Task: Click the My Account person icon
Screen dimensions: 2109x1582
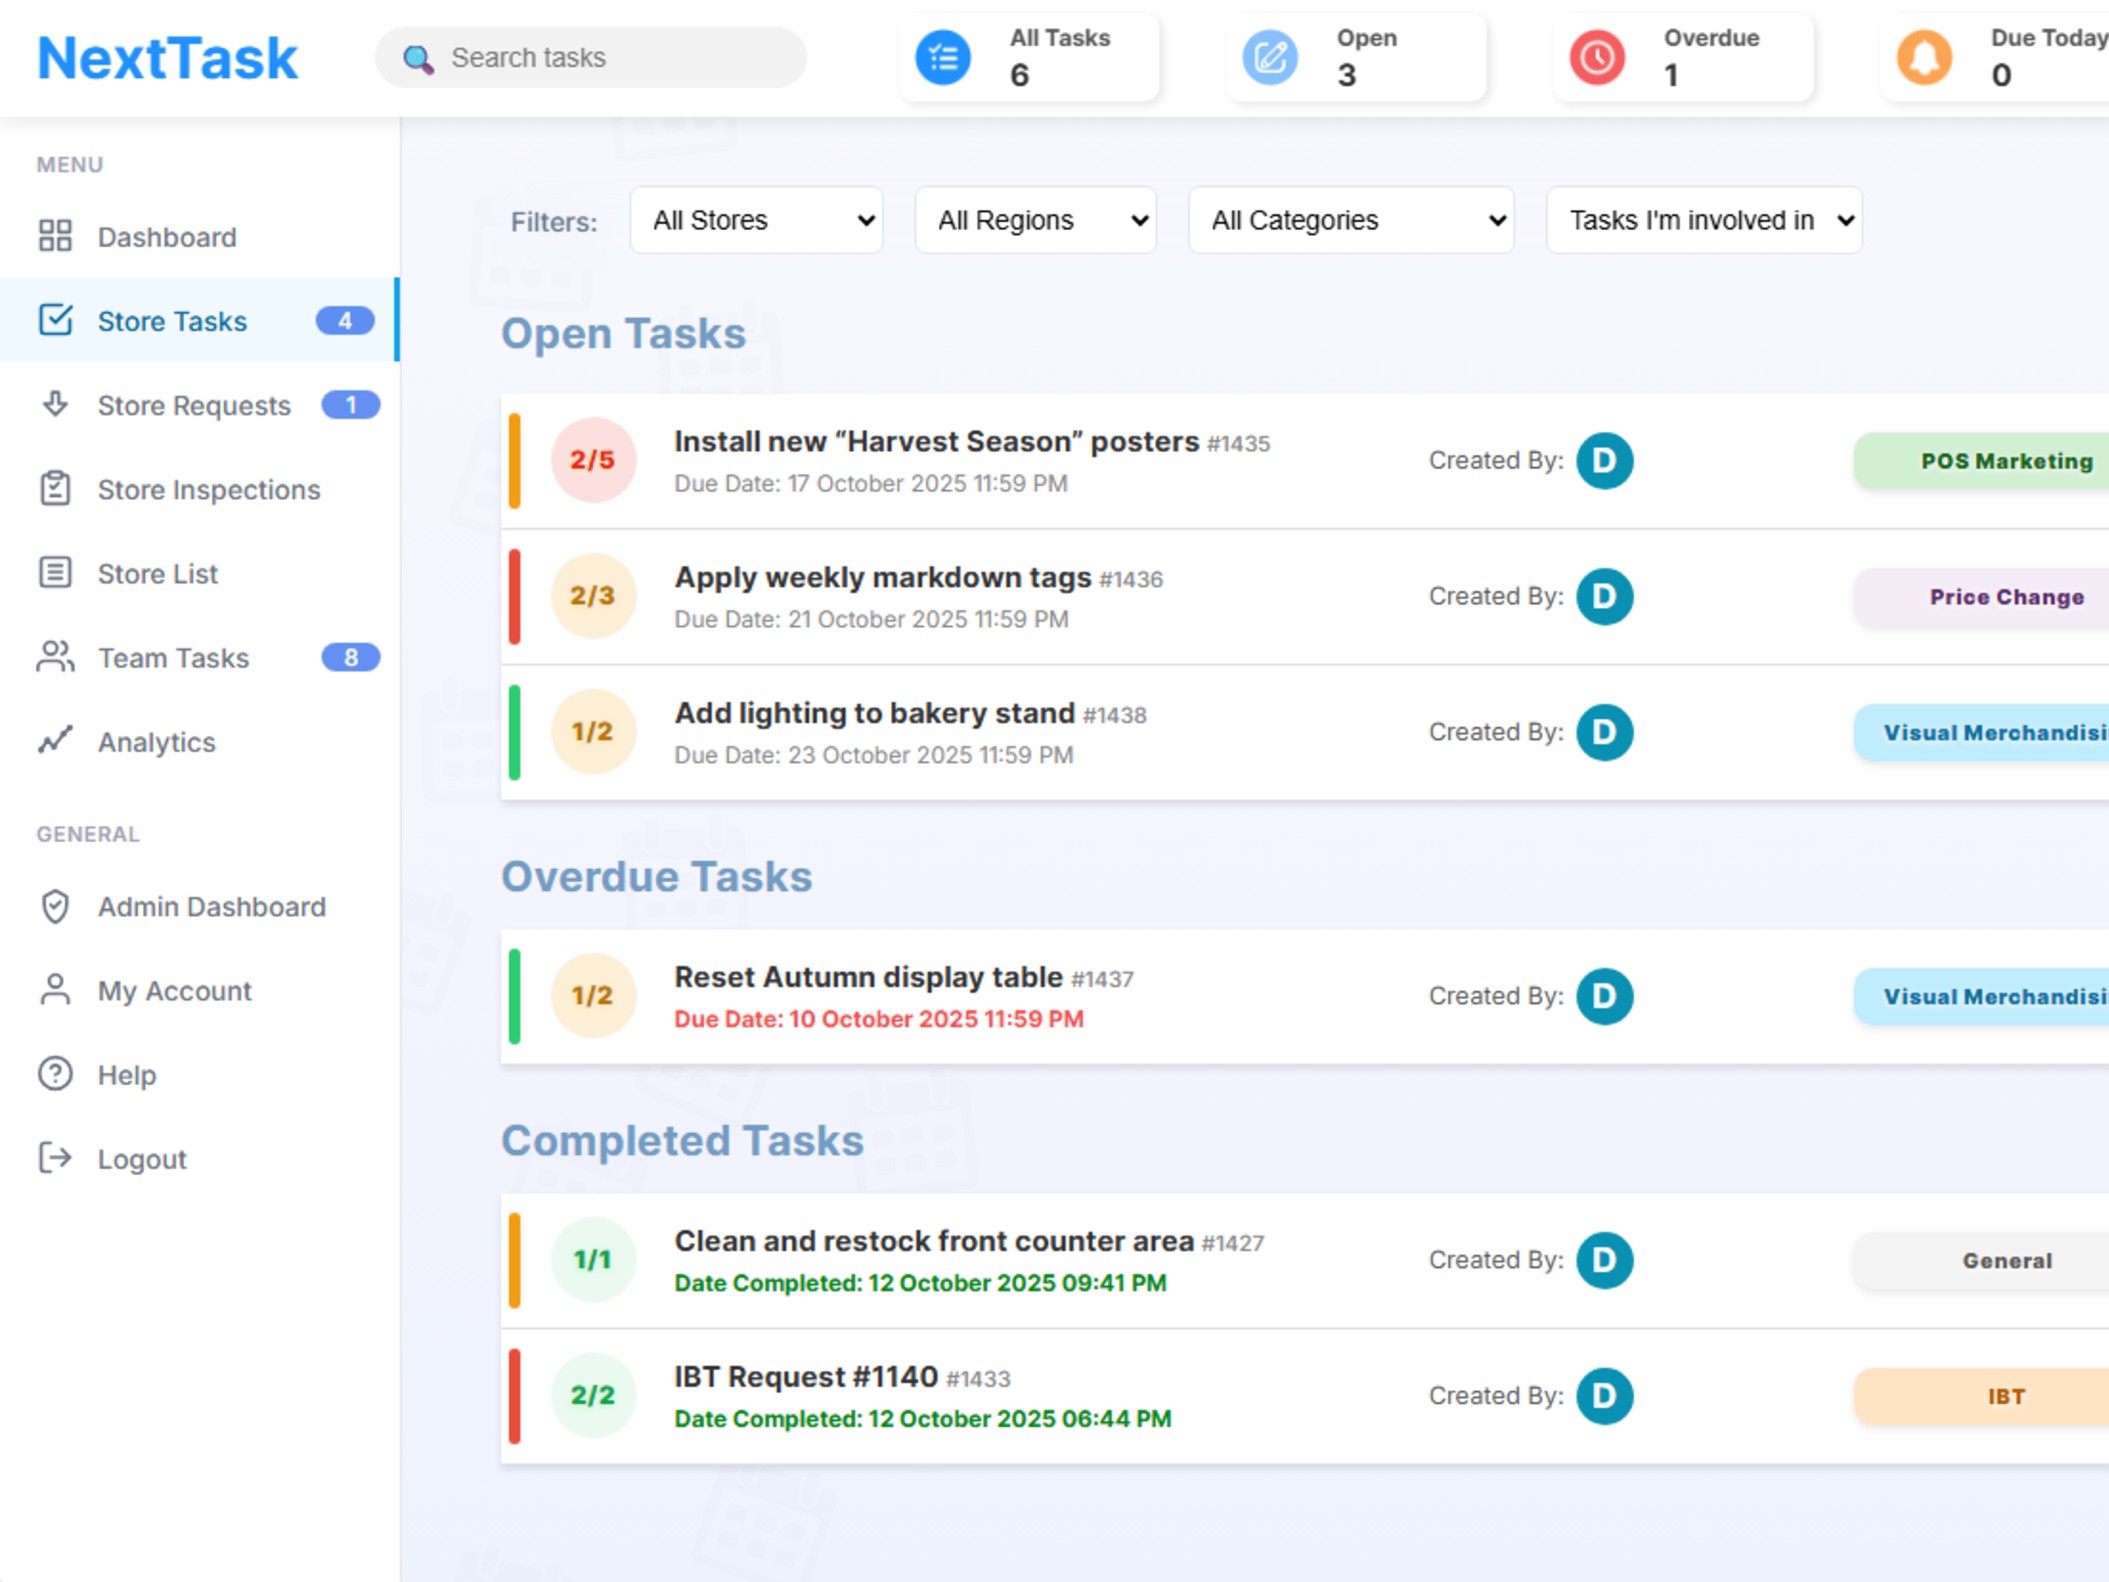Action: (x=55, y=990)
